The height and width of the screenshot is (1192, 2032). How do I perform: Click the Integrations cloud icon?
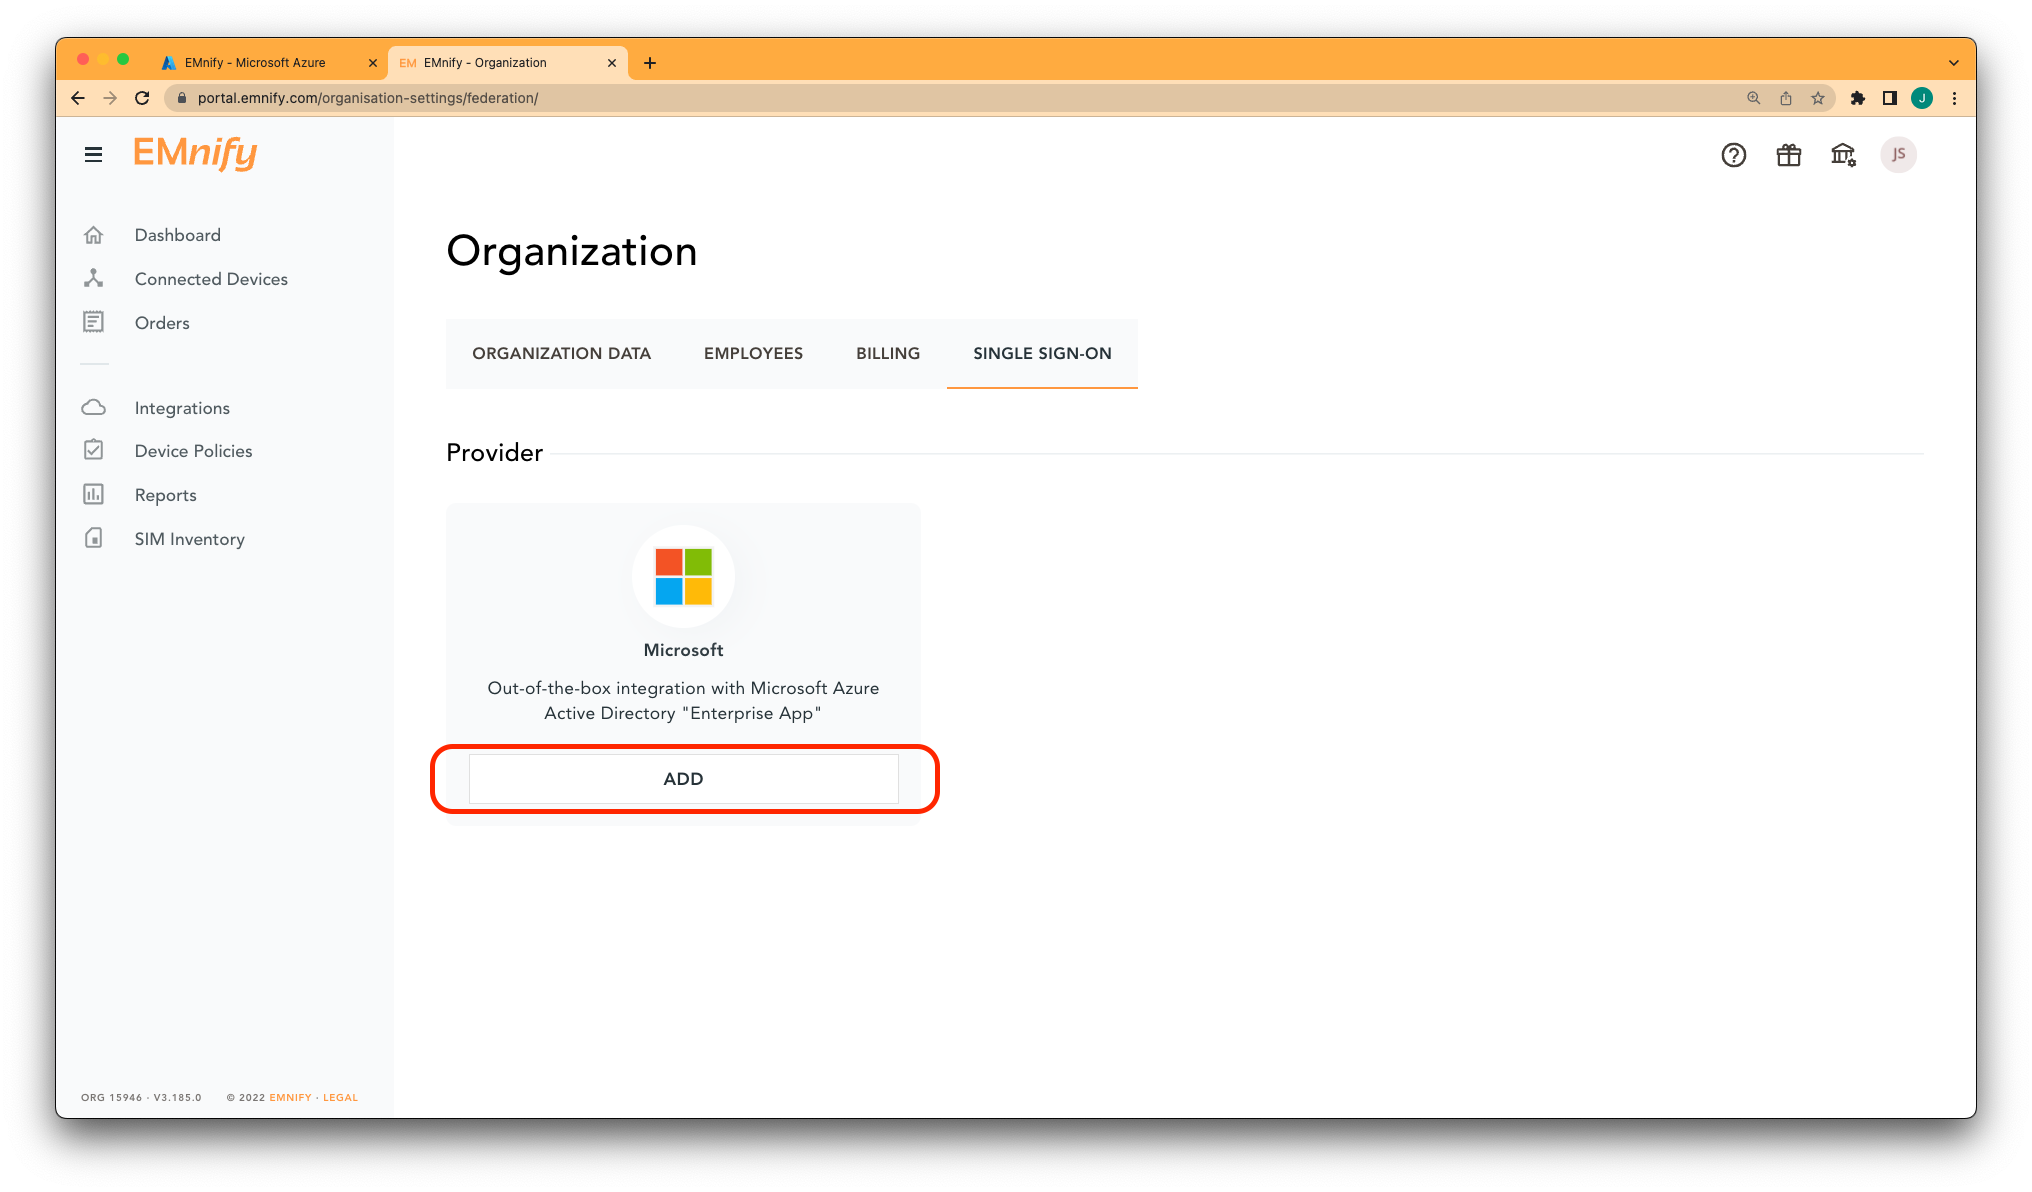coord(93,408)
